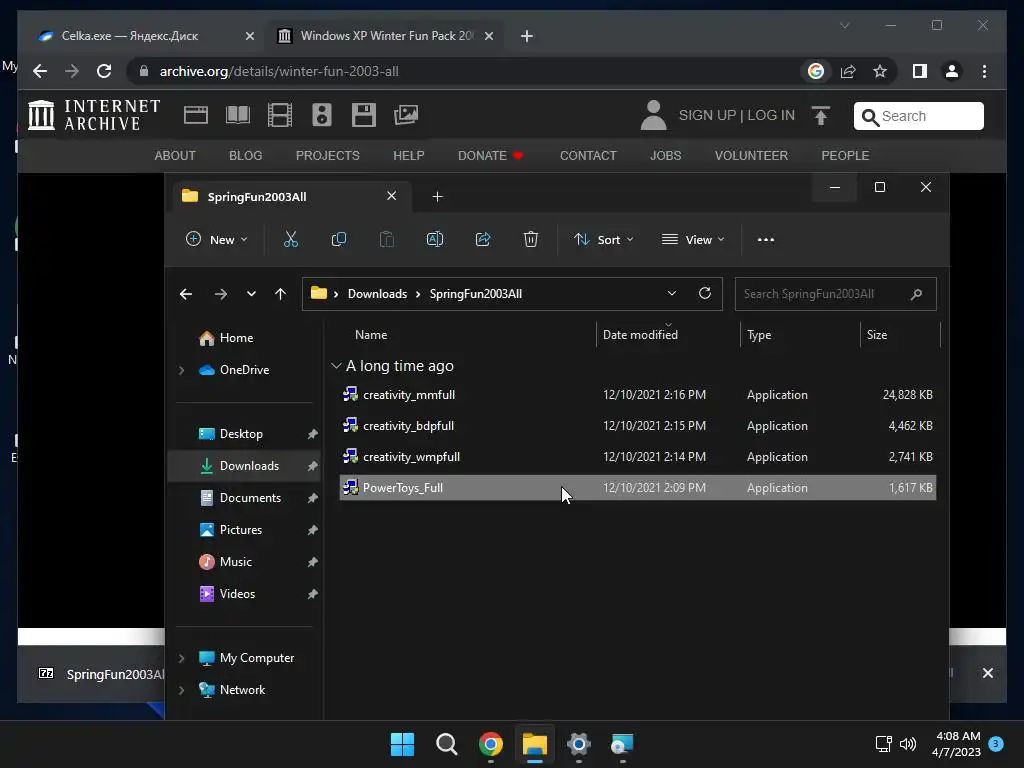This screenshot has width=1024, height=768.
Task: Collapse the "A long time ago" group
Action: (336, 366)
